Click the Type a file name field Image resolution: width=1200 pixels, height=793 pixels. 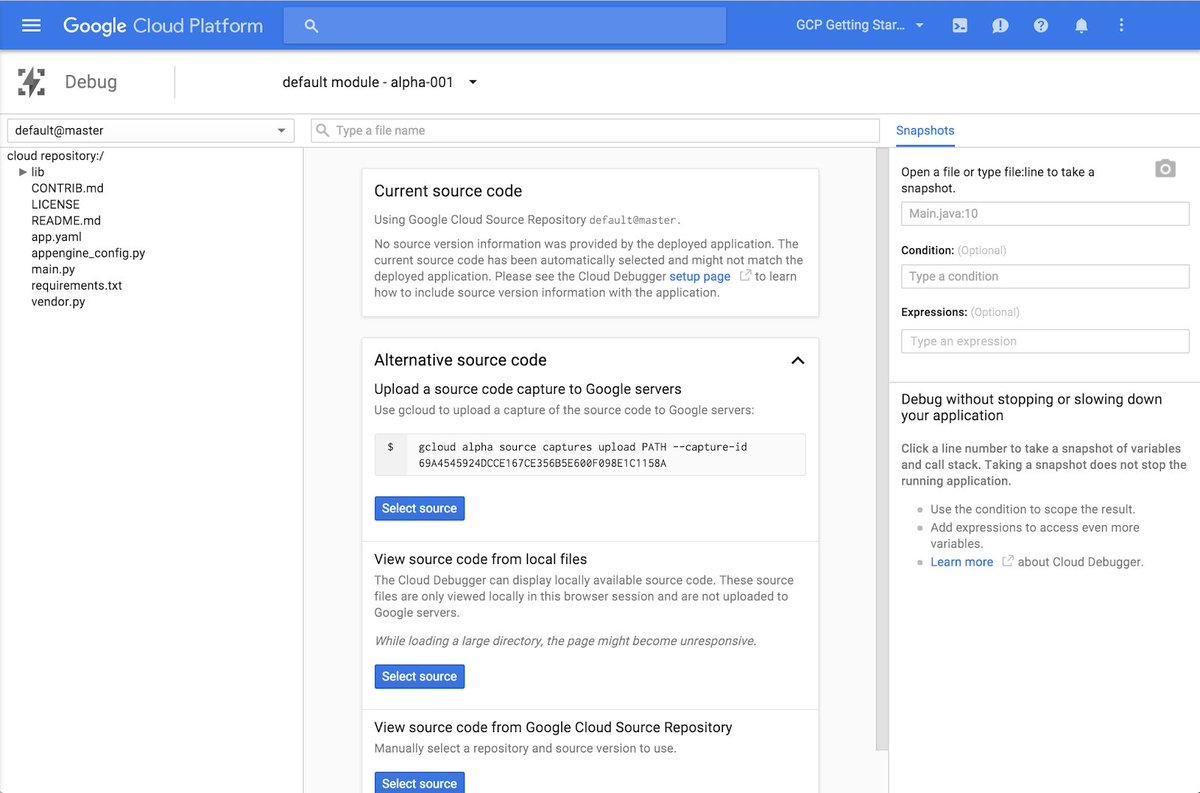coord(596,130)
